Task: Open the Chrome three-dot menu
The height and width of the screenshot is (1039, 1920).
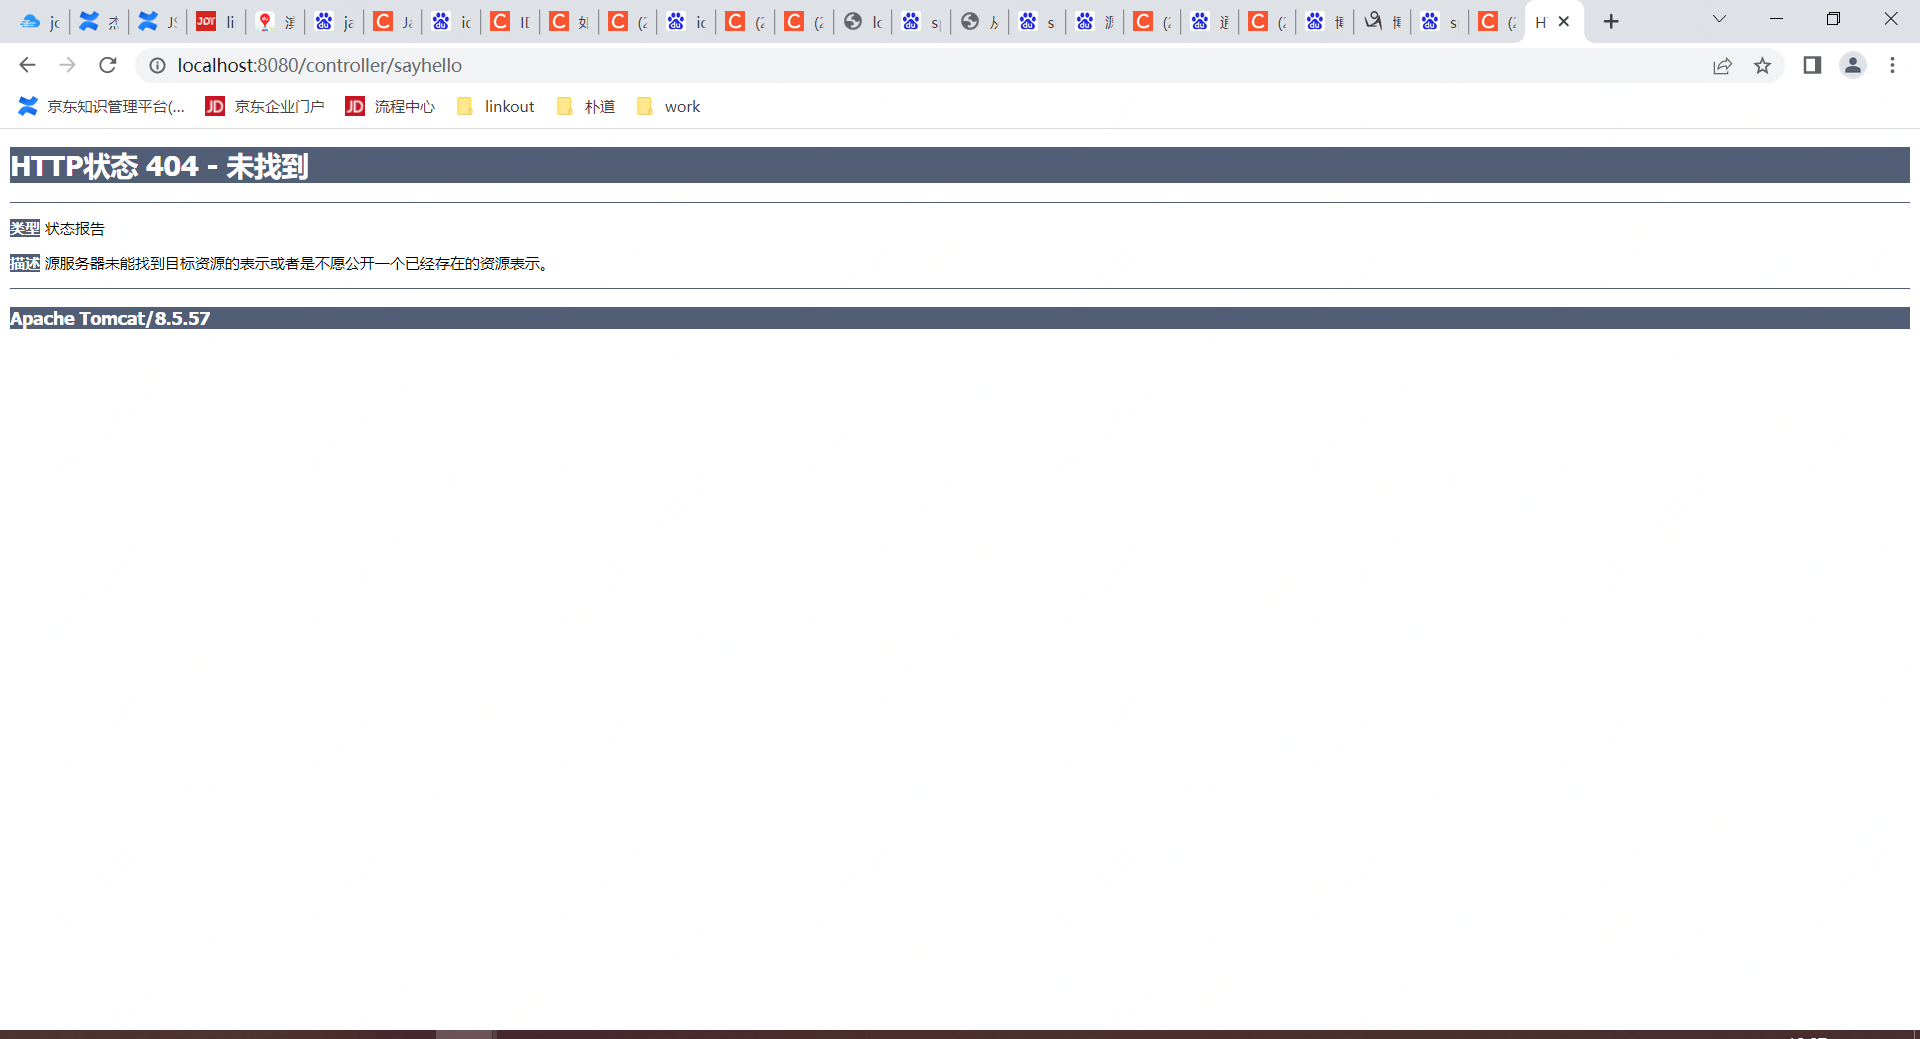Action: [1892, 65]
